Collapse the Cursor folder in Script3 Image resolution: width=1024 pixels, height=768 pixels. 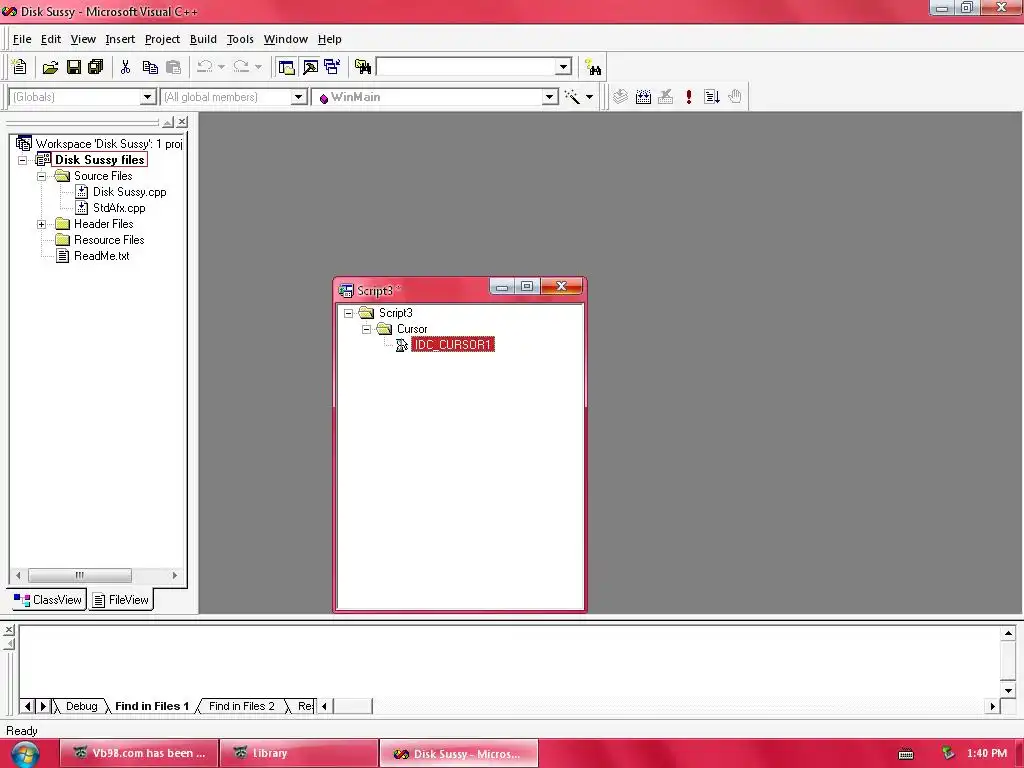pos(366,329)
